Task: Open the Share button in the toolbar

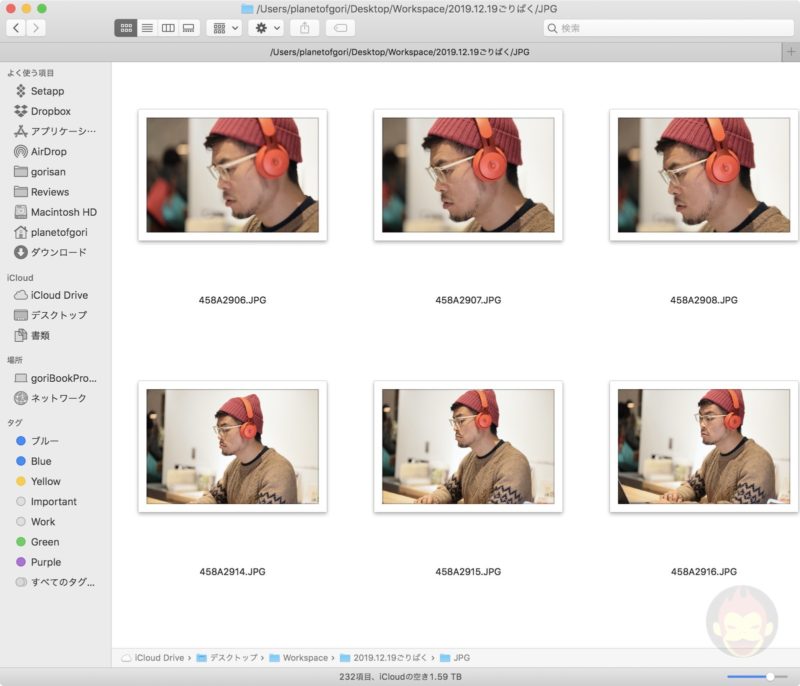Action: (305, 27)
